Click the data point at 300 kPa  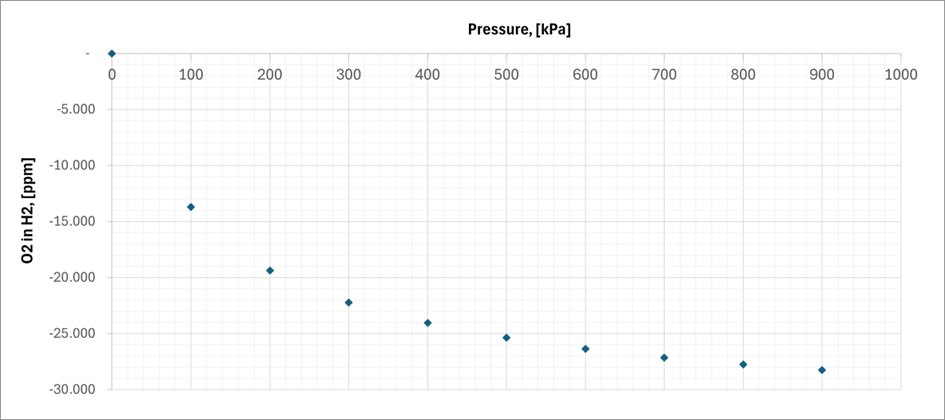(349, 303)
